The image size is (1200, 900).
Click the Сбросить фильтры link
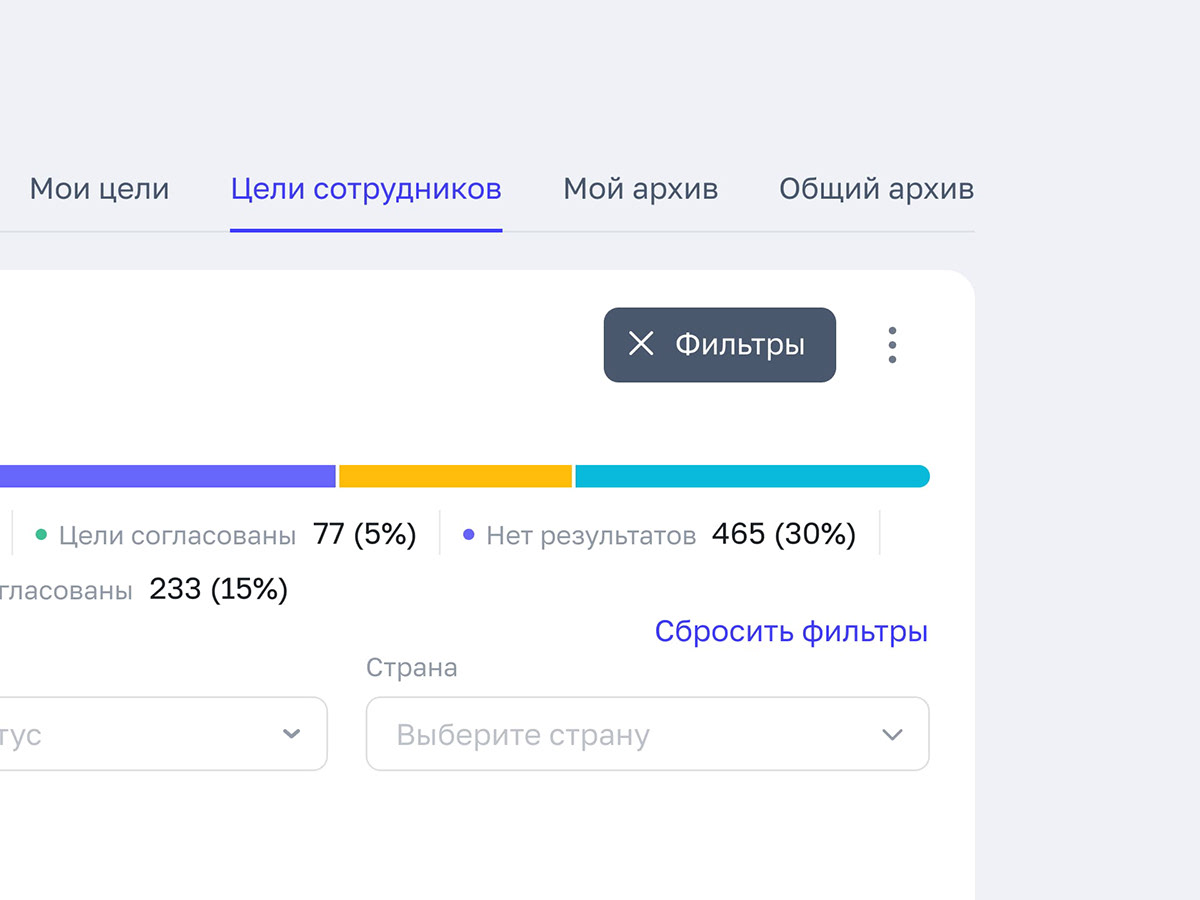[791, 631]
